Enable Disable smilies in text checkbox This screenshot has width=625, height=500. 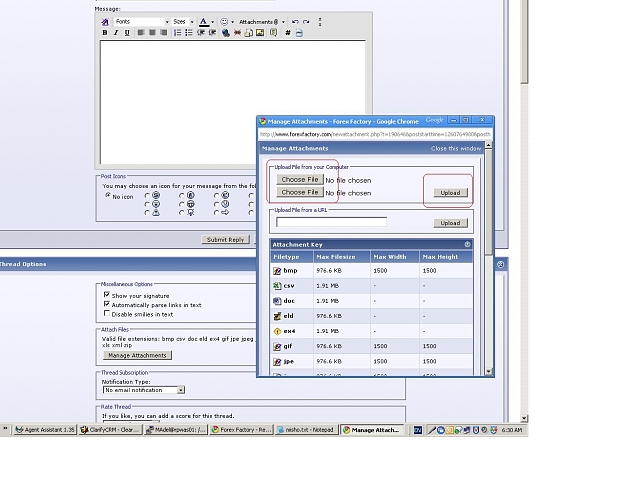[106, 313]
